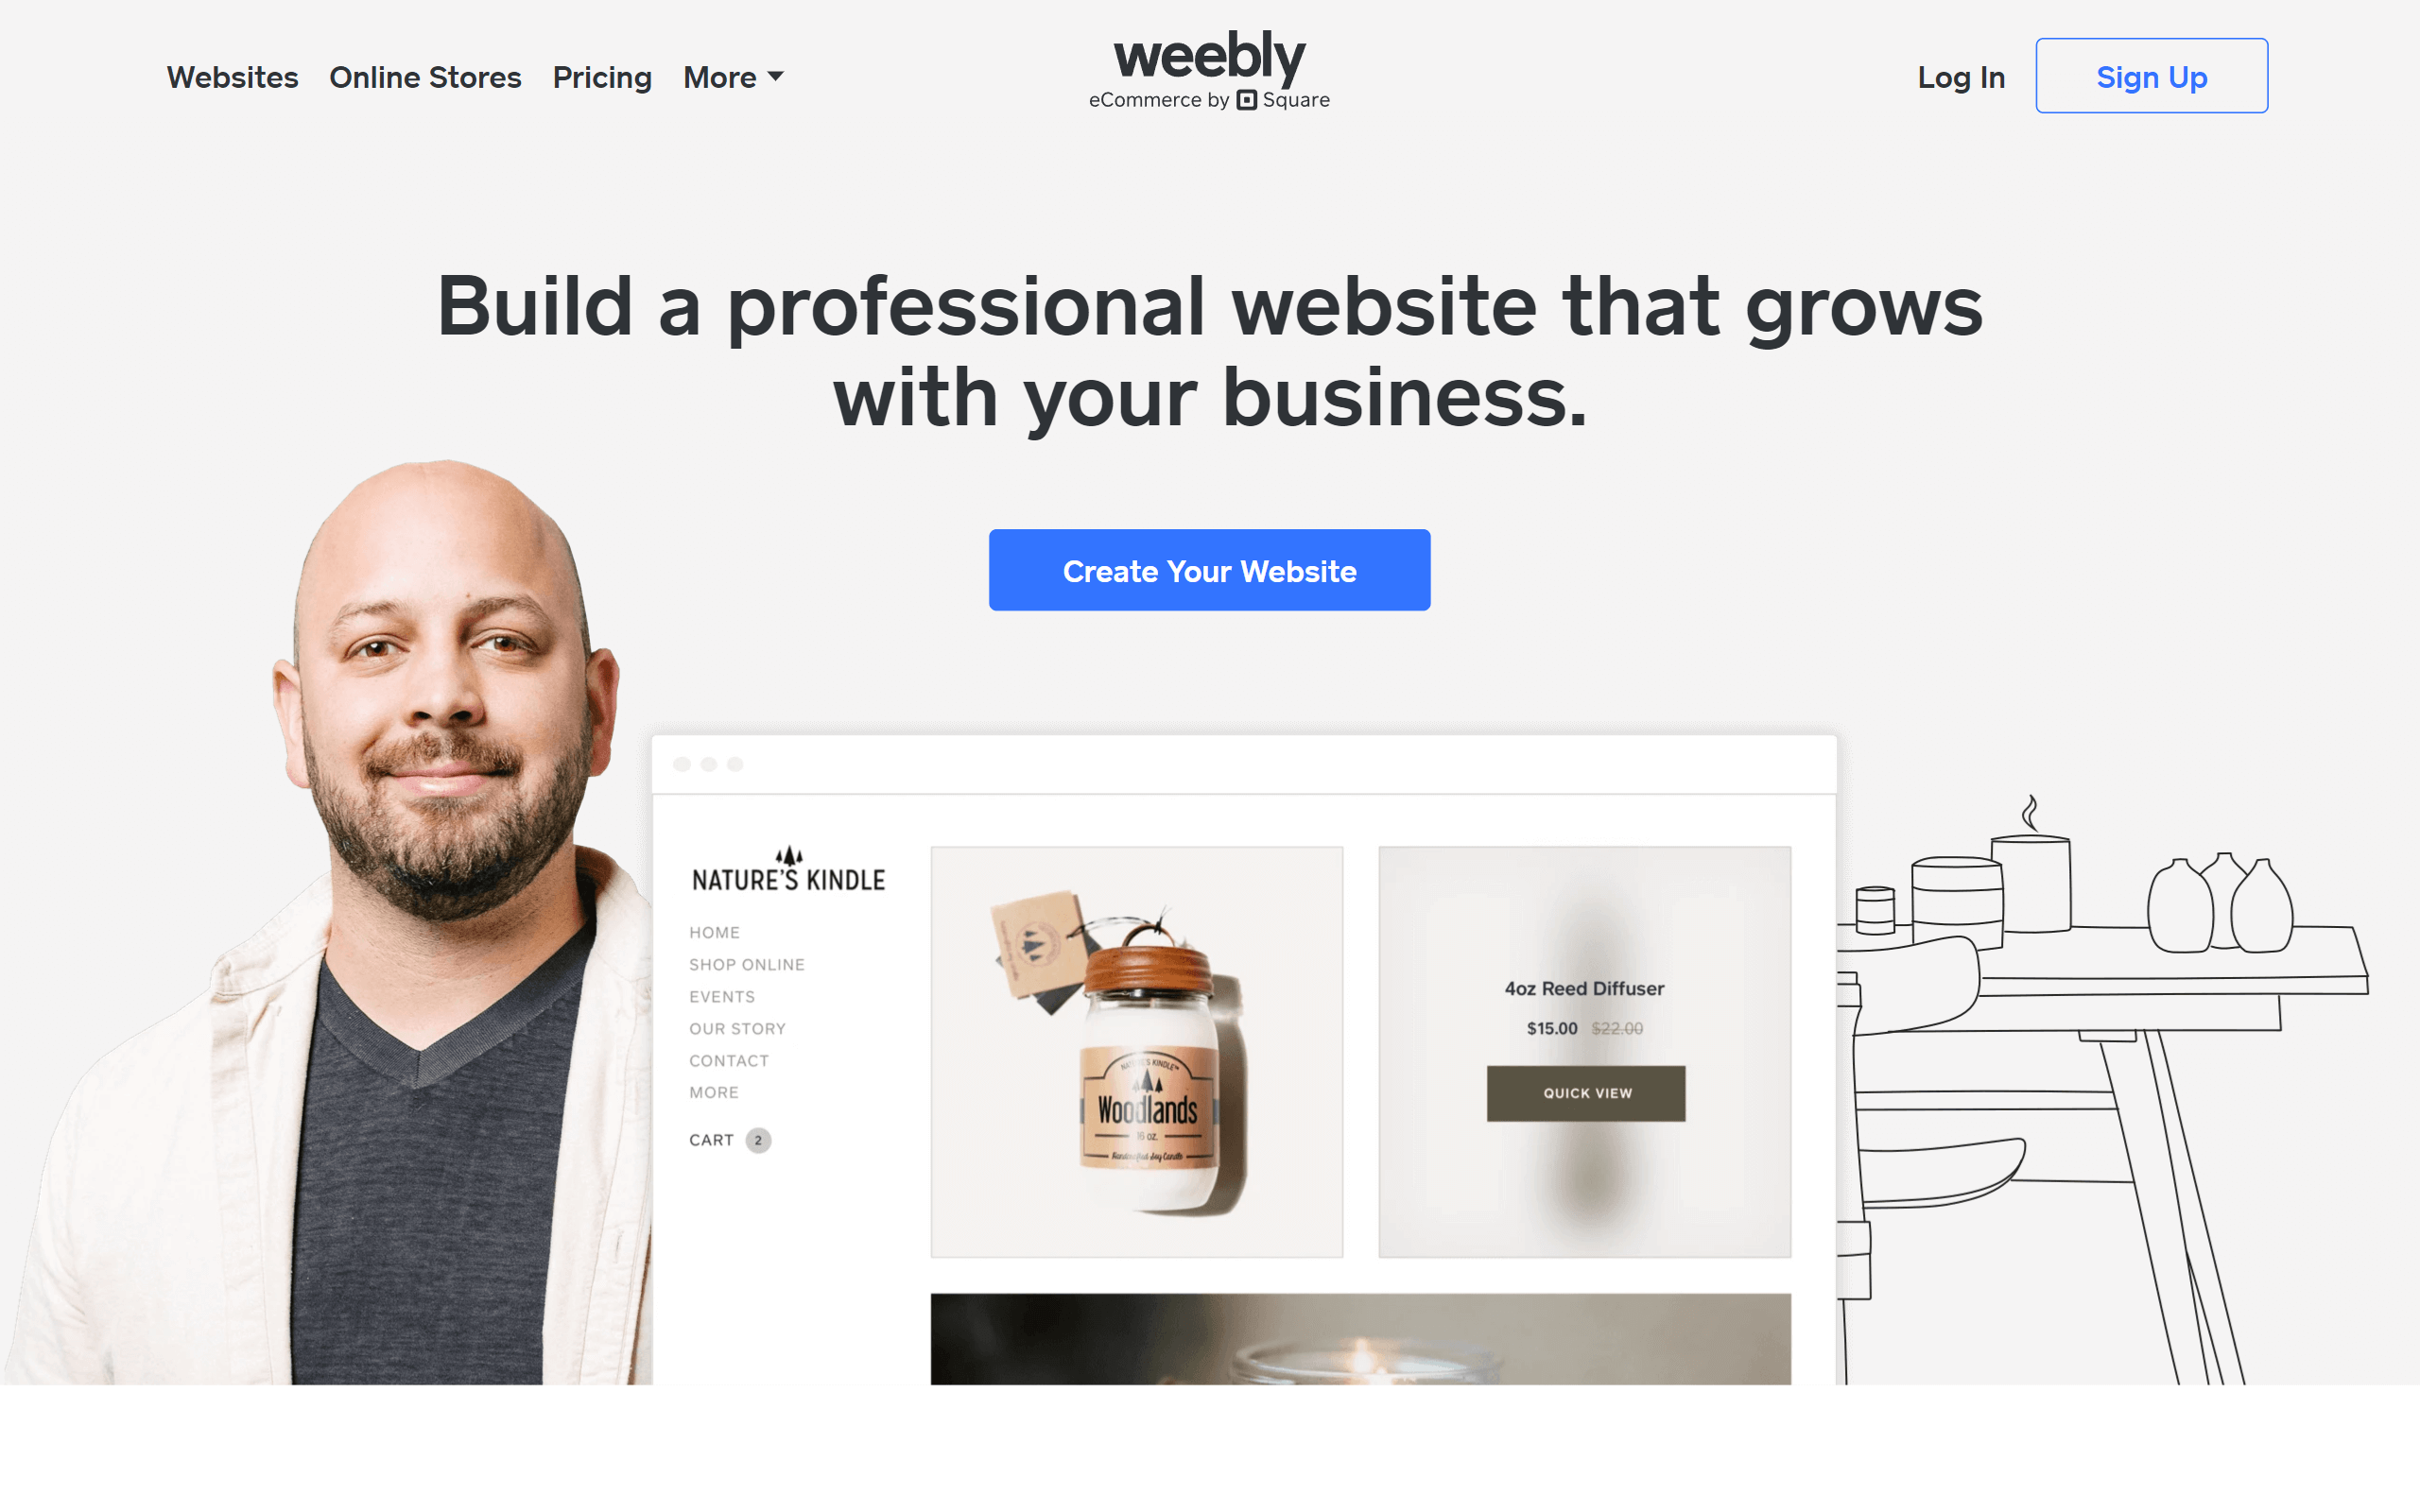Expand the More menu item in Nature's Kindle
Screen dimensions: 2420x1512
pyautogui.click(x=711, y=1092)
